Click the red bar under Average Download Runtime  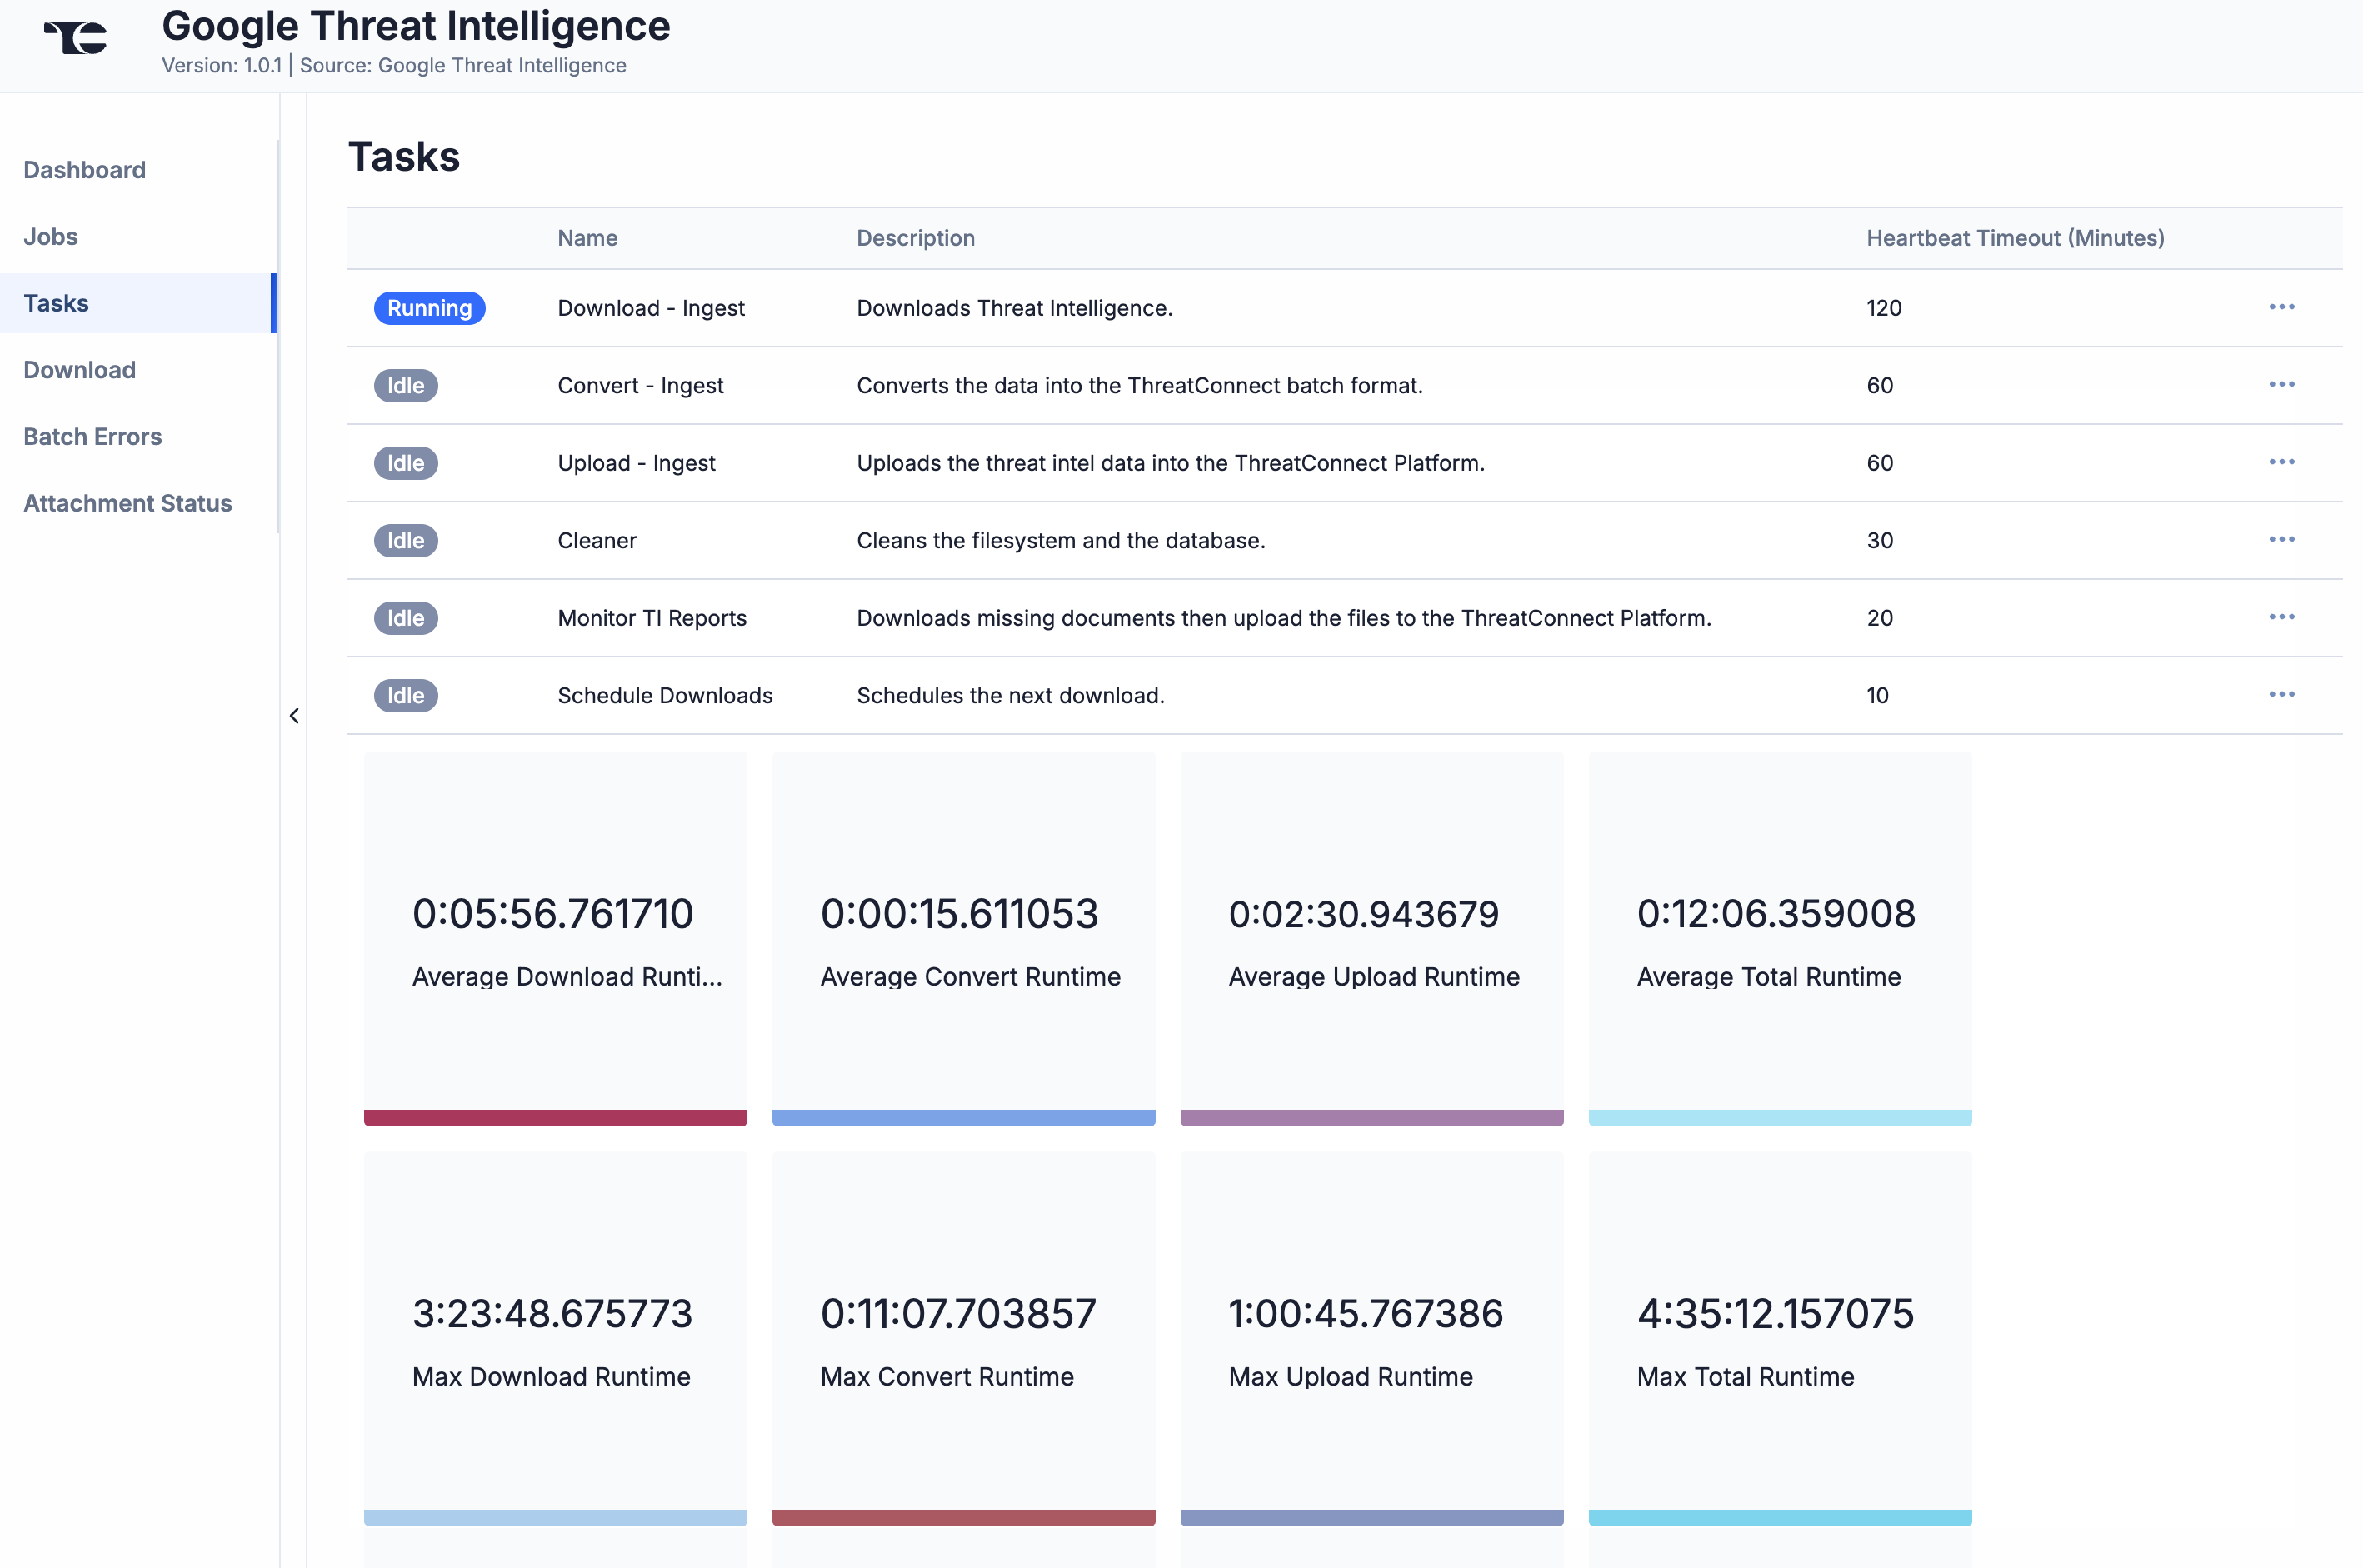[x=555, y=1117]
